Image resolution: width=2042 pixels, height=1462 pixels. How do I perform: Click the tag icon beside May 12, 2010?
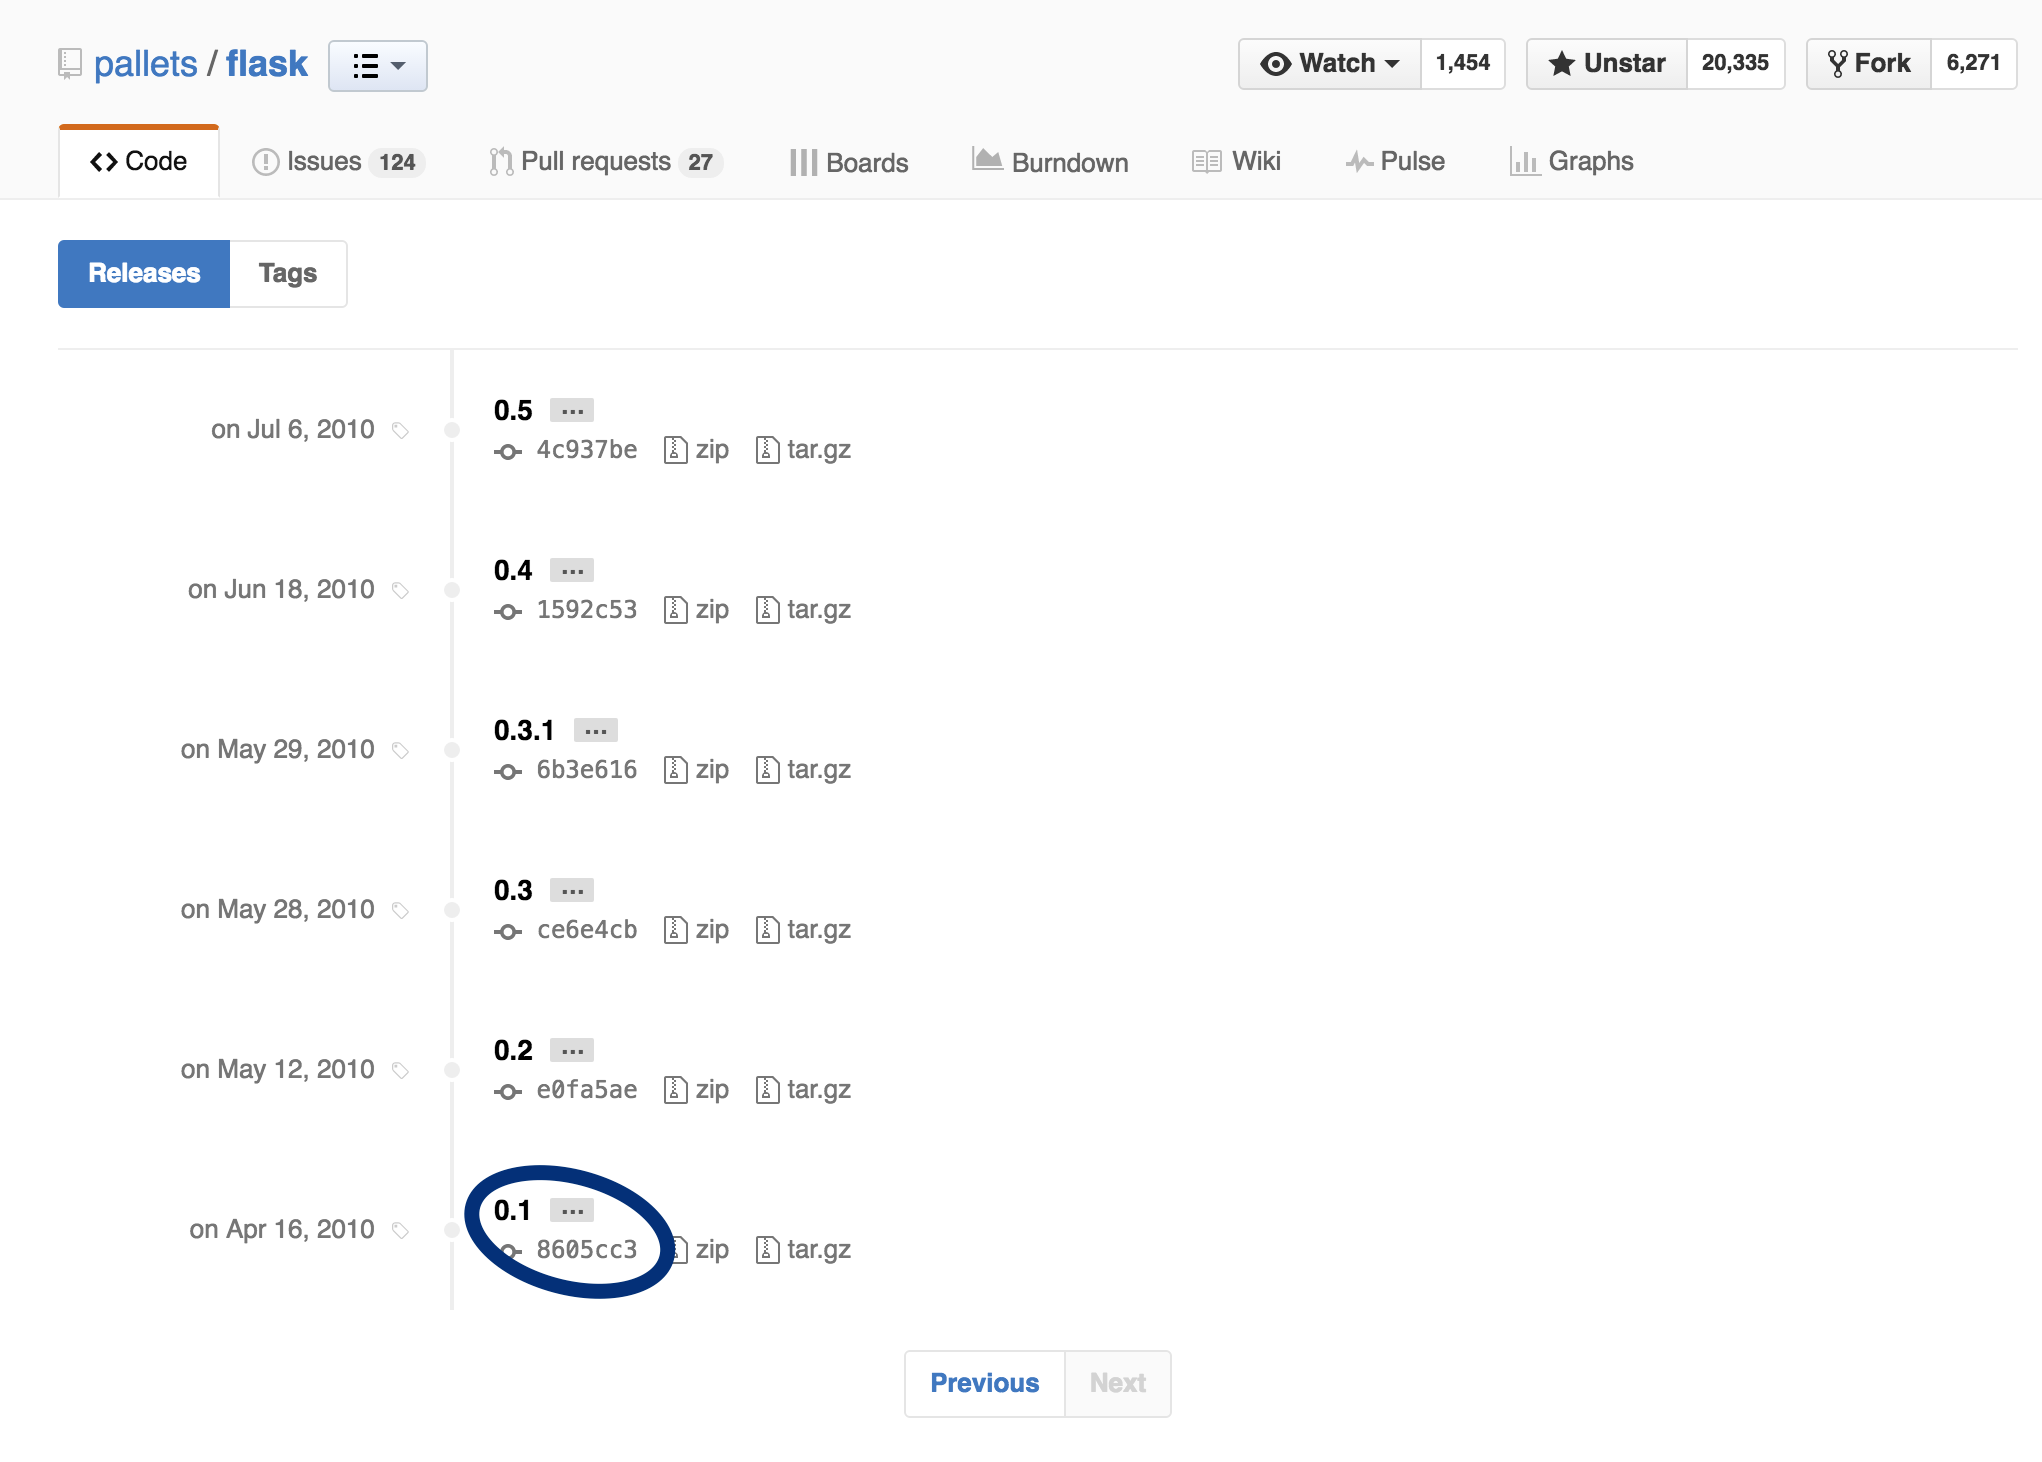[401, 1071]
